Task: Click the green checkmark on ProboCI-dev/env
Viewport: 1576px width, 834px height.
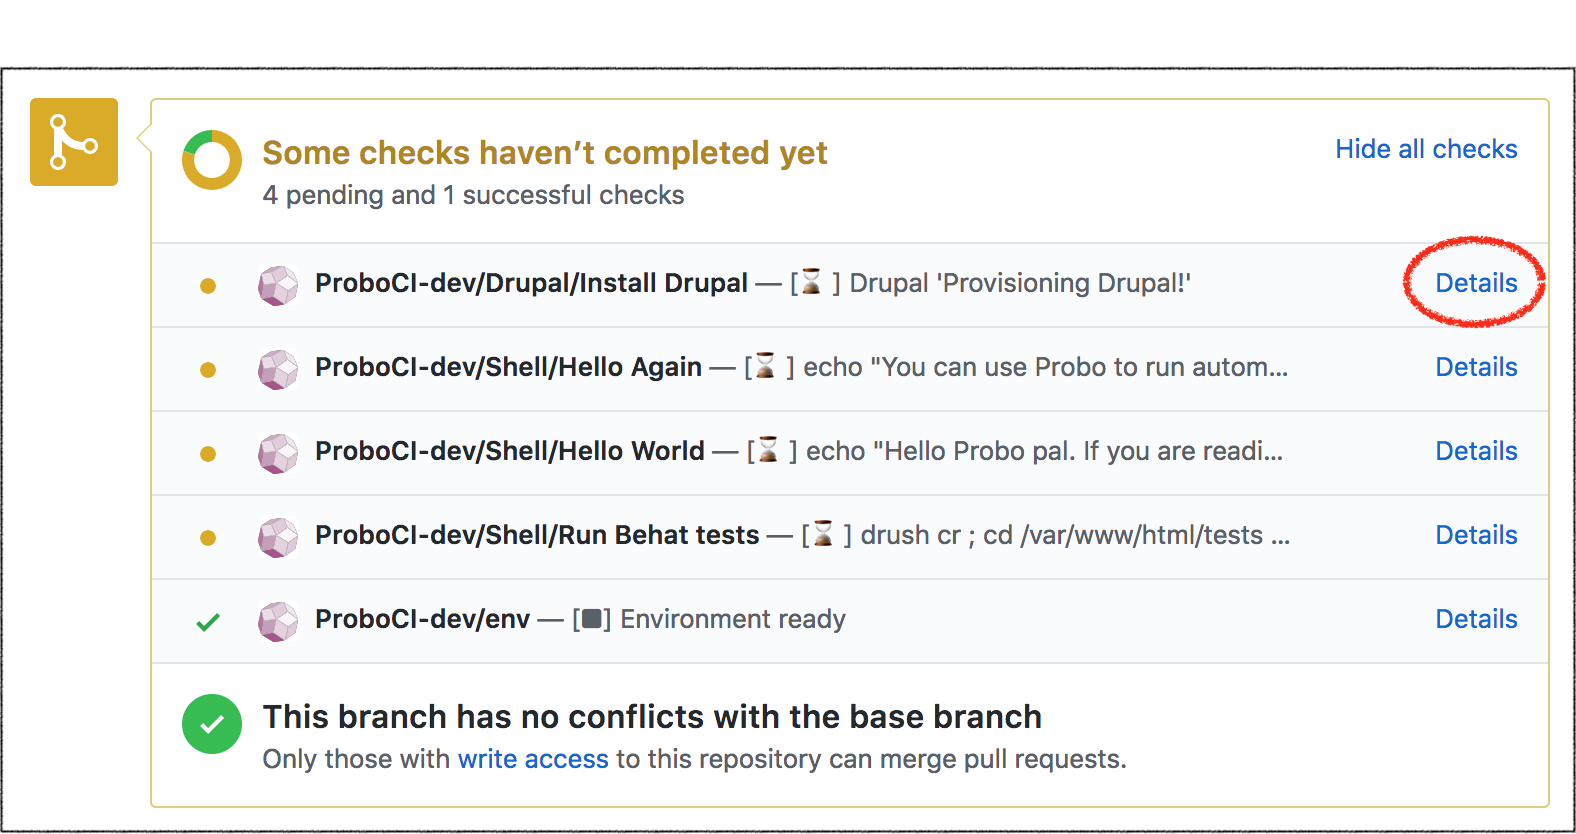Action: coord(208,621)
